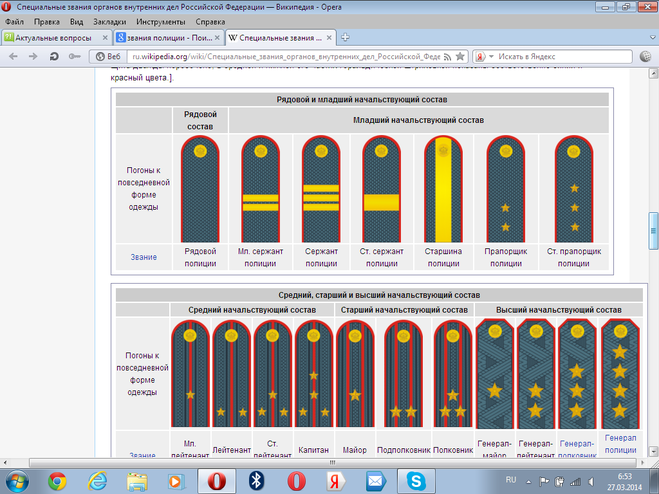Open the Yandex search engine dropdown
659x494 pixels.
488,57
